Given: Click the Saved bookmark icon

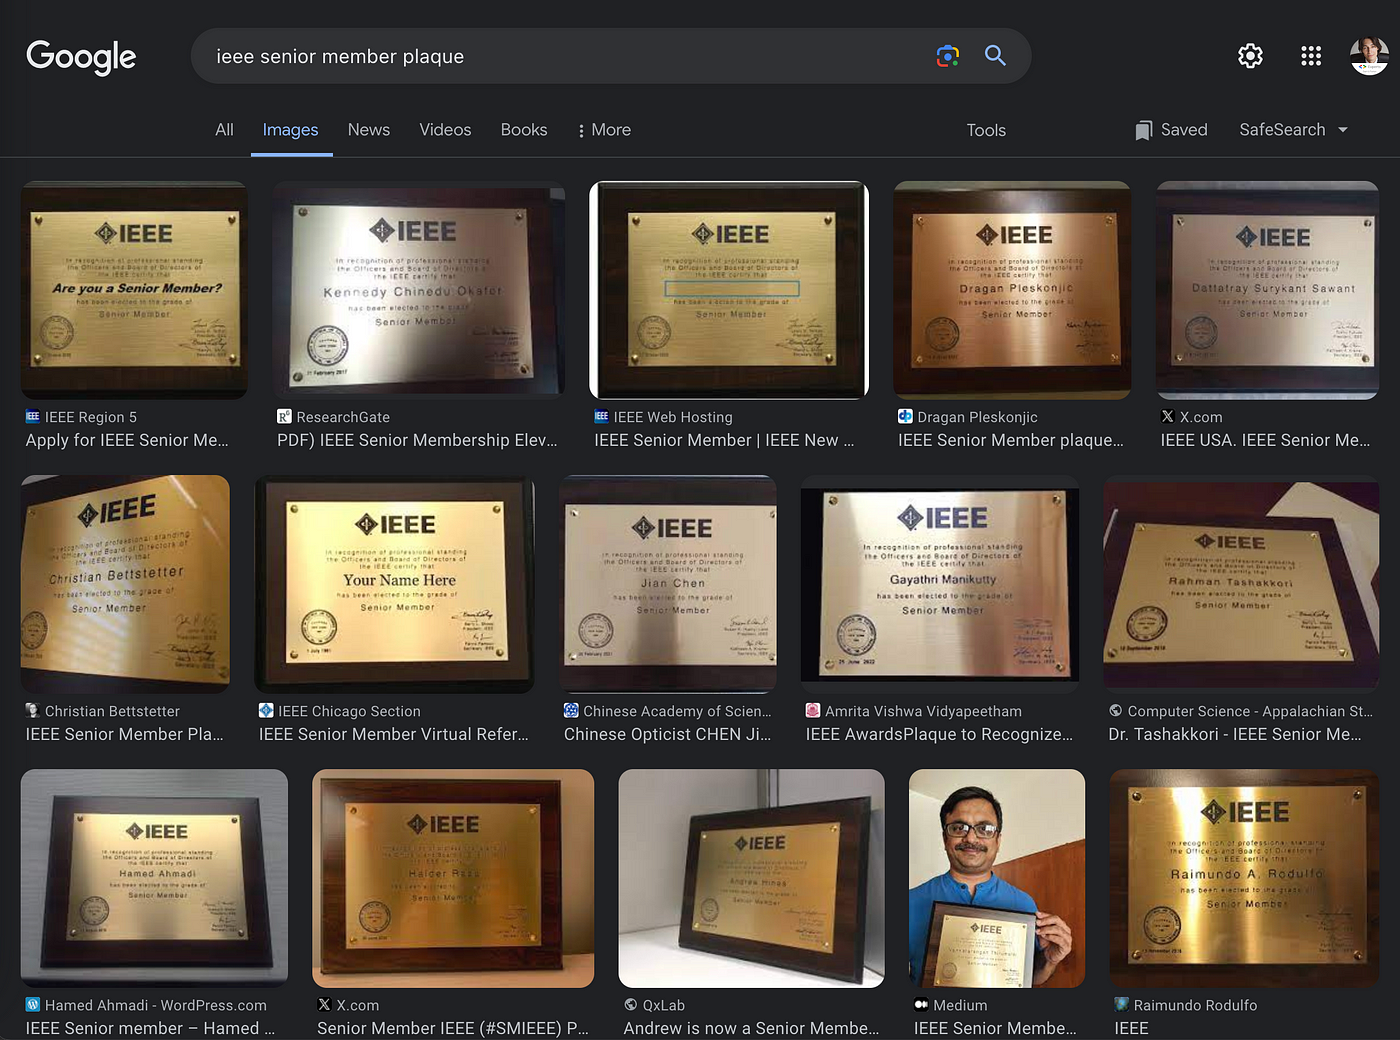Looking at the screenshot, I should point(1144,130).
